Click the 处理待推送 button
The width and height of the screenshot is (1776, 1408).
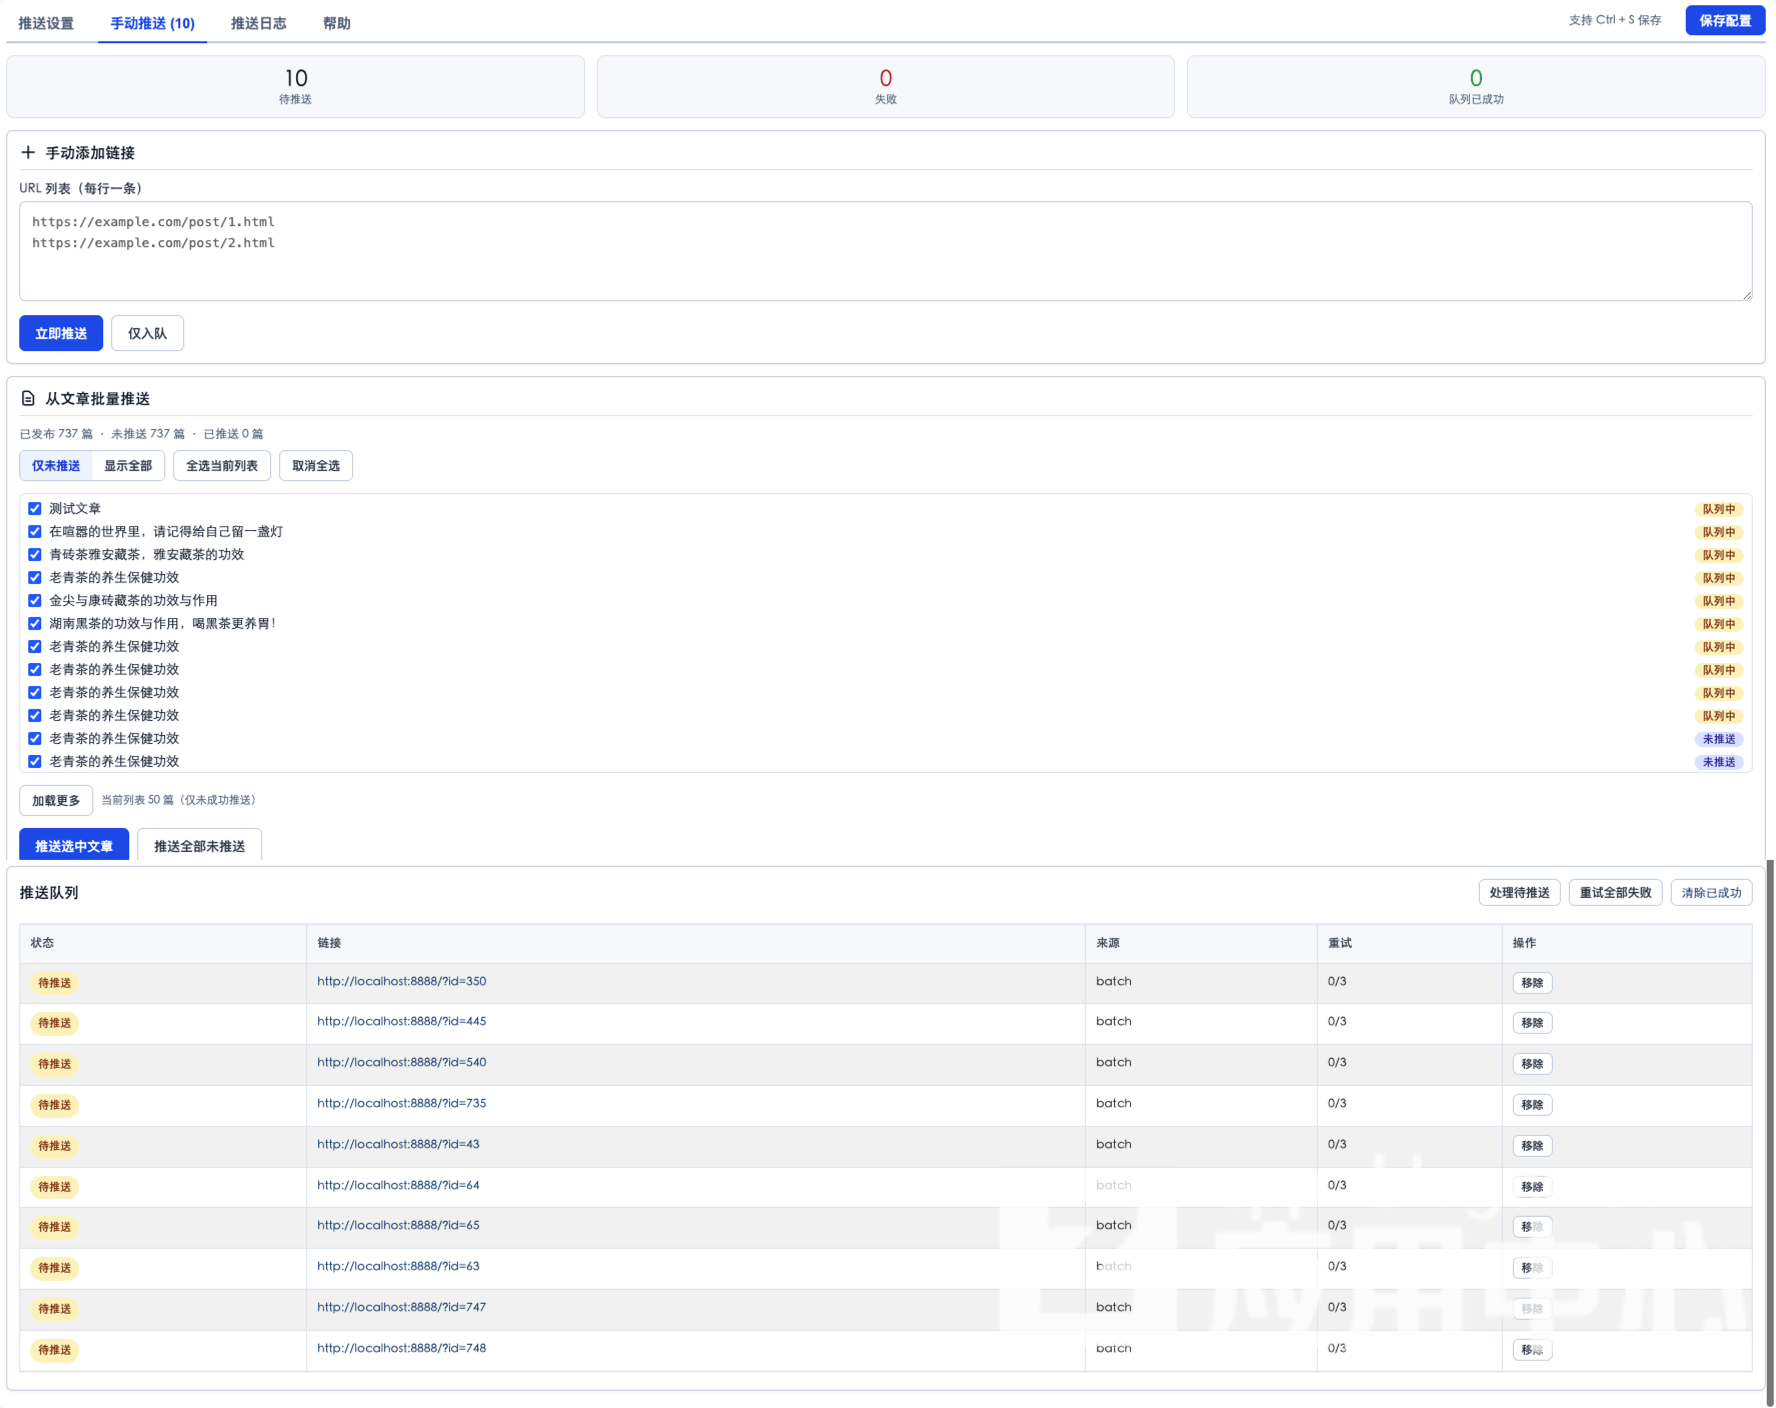pyautogui.click(x=1519, y=893)
